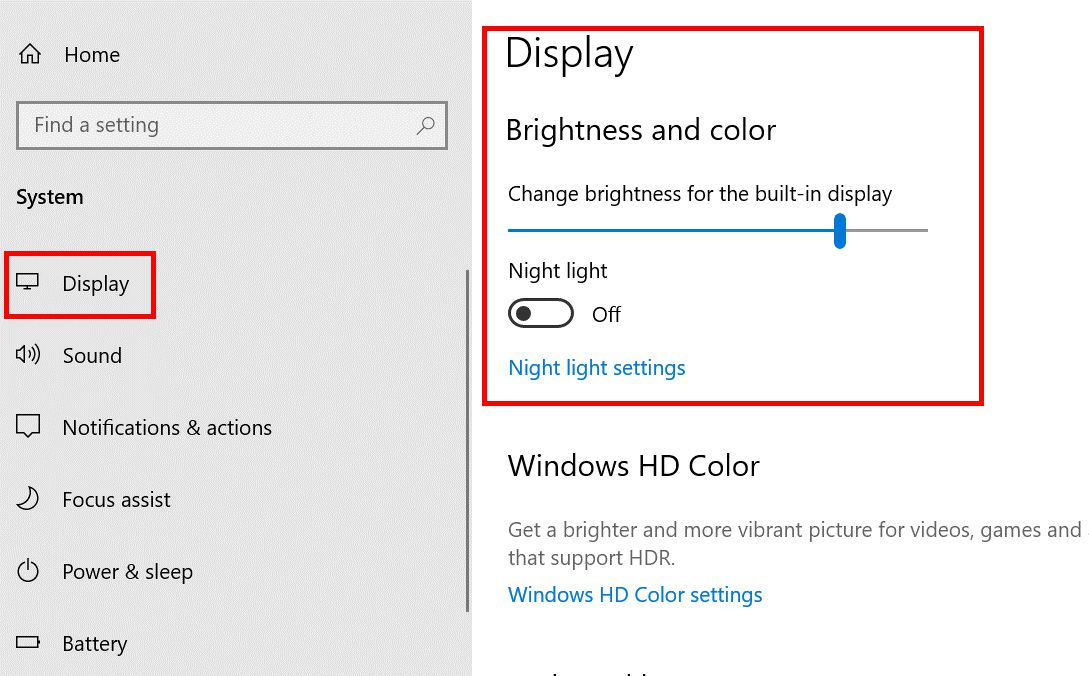
Task: Navigate to the Home settings page
Action: click(92, 55)
